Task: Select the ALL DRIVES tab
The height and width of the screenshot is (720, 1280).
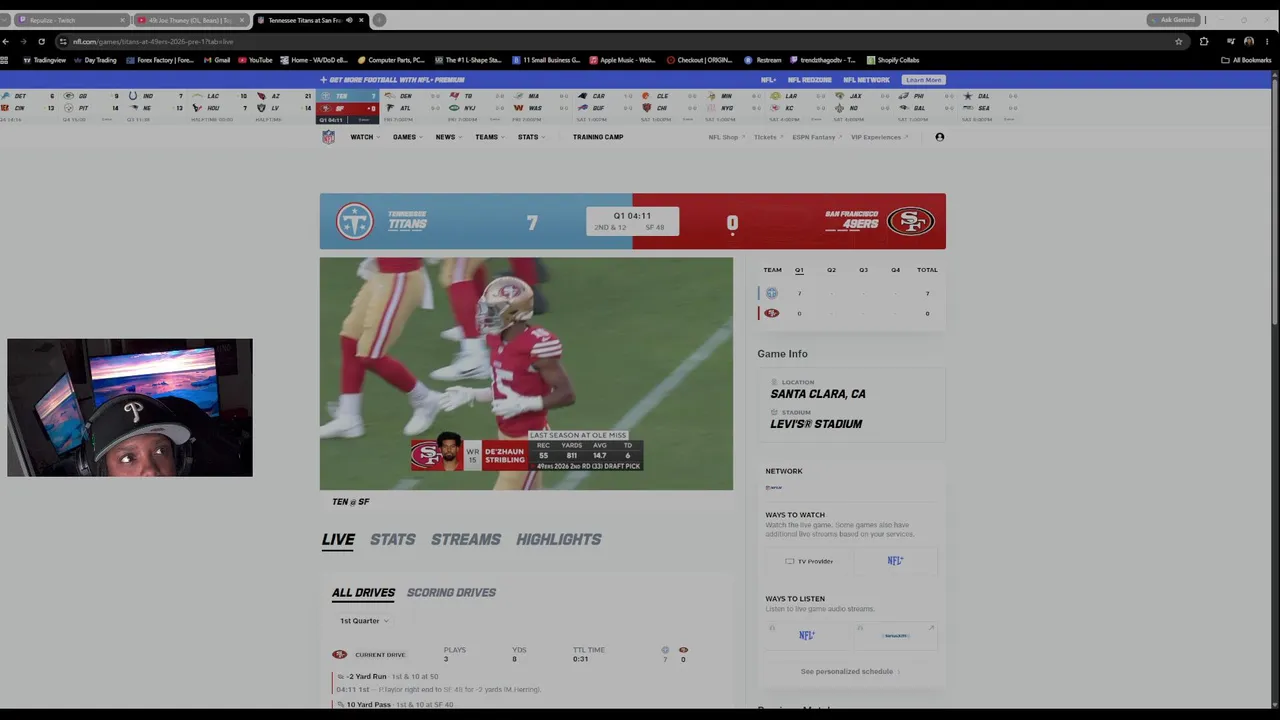Action: (363, 593)
